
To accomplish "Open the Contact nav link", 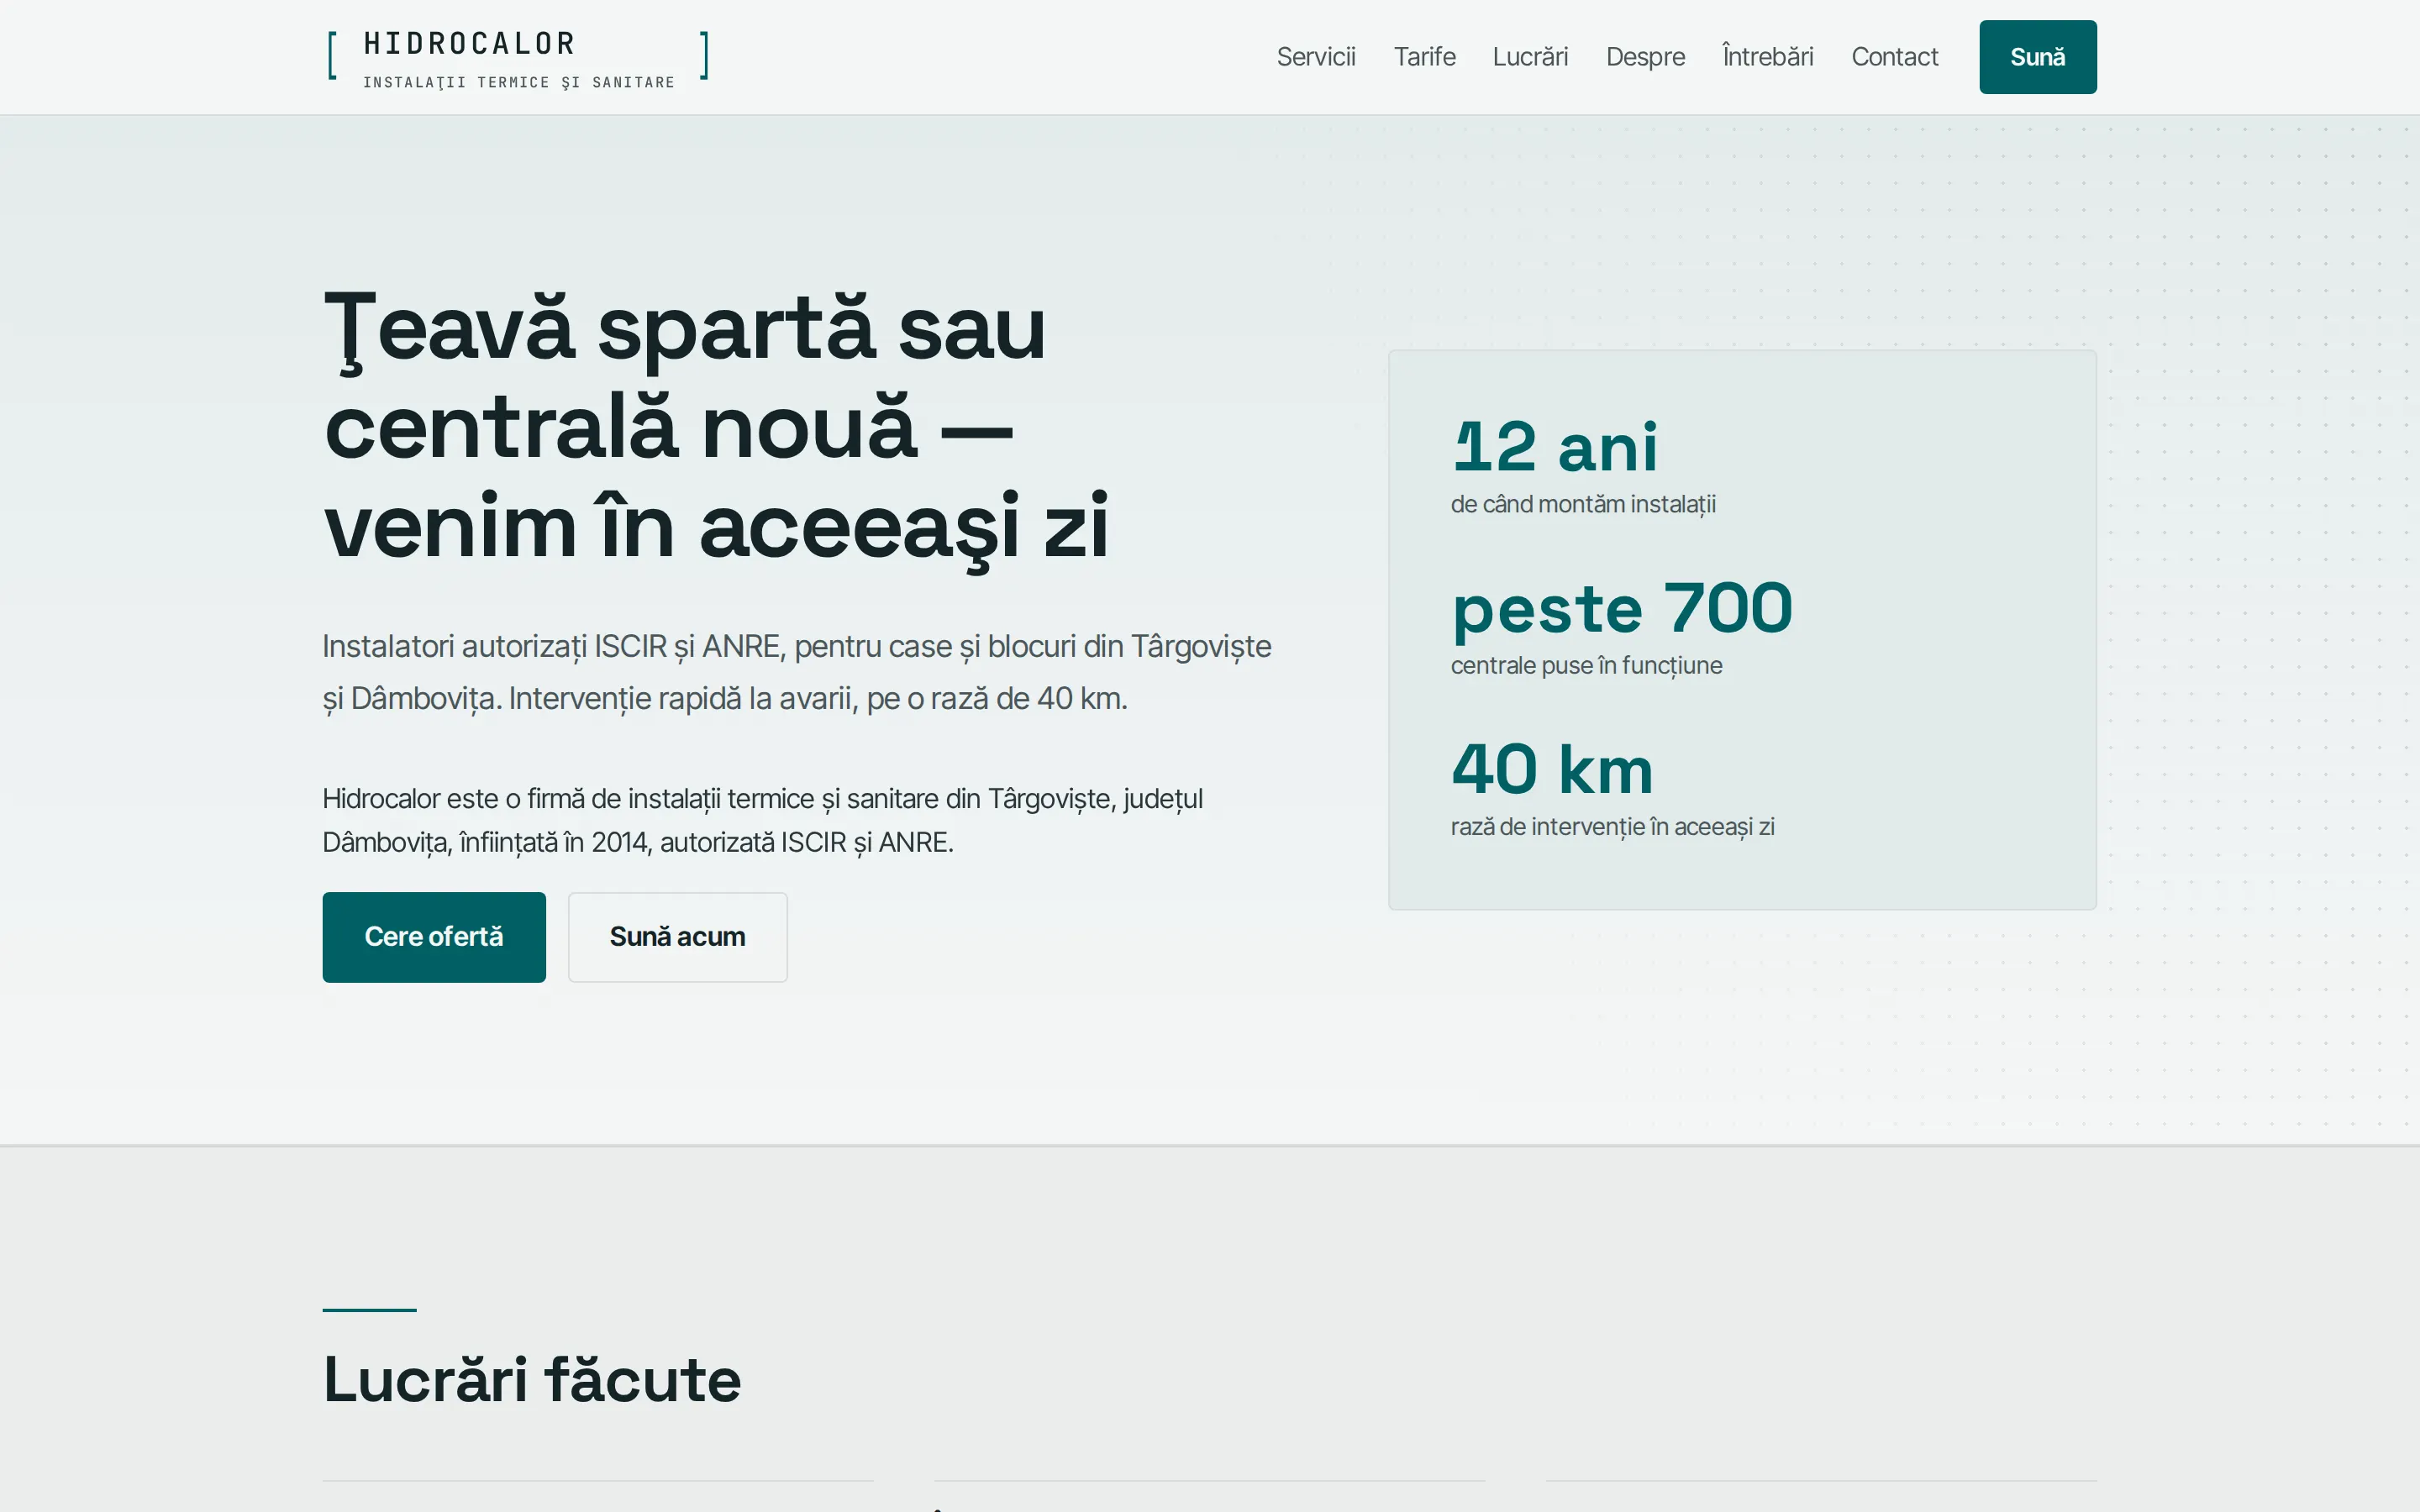I will [x=1894, y=57].
